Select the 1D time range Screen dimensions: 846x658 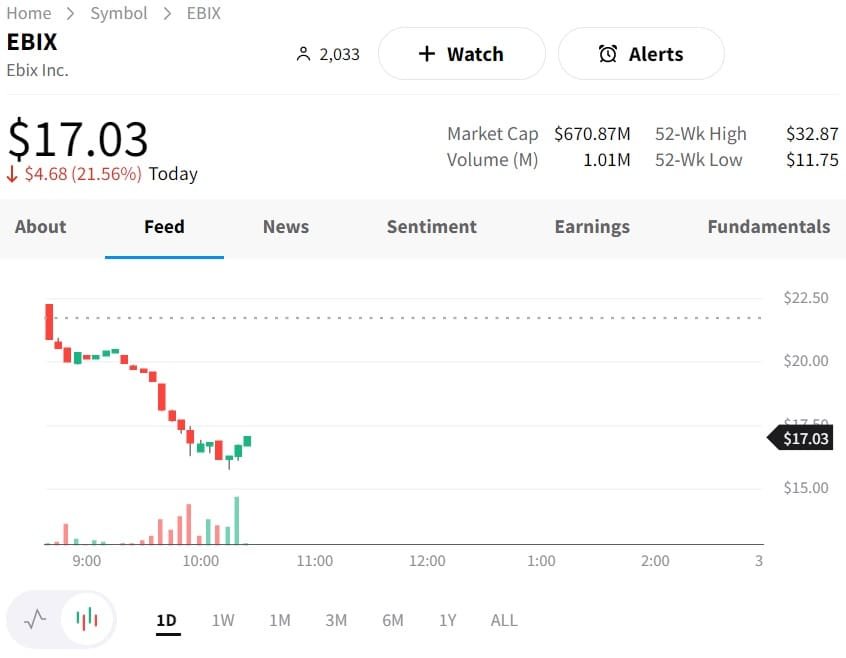(166, 620)
